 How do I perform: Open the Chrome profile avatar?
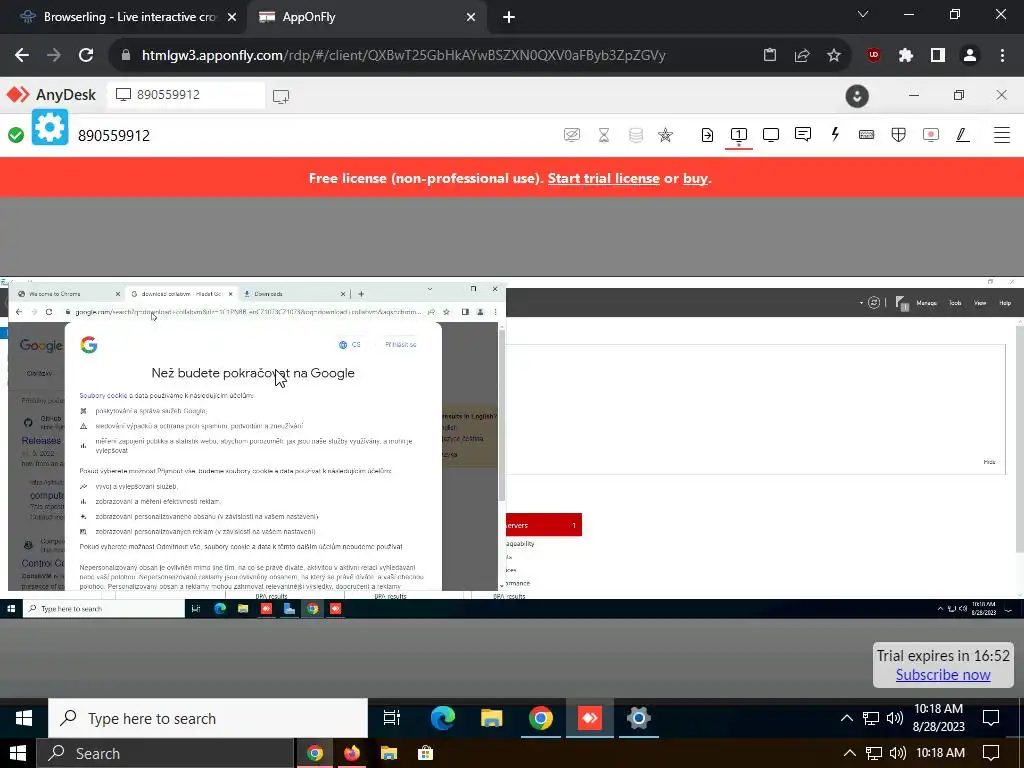pyautogui.click(x=970, y=56)
